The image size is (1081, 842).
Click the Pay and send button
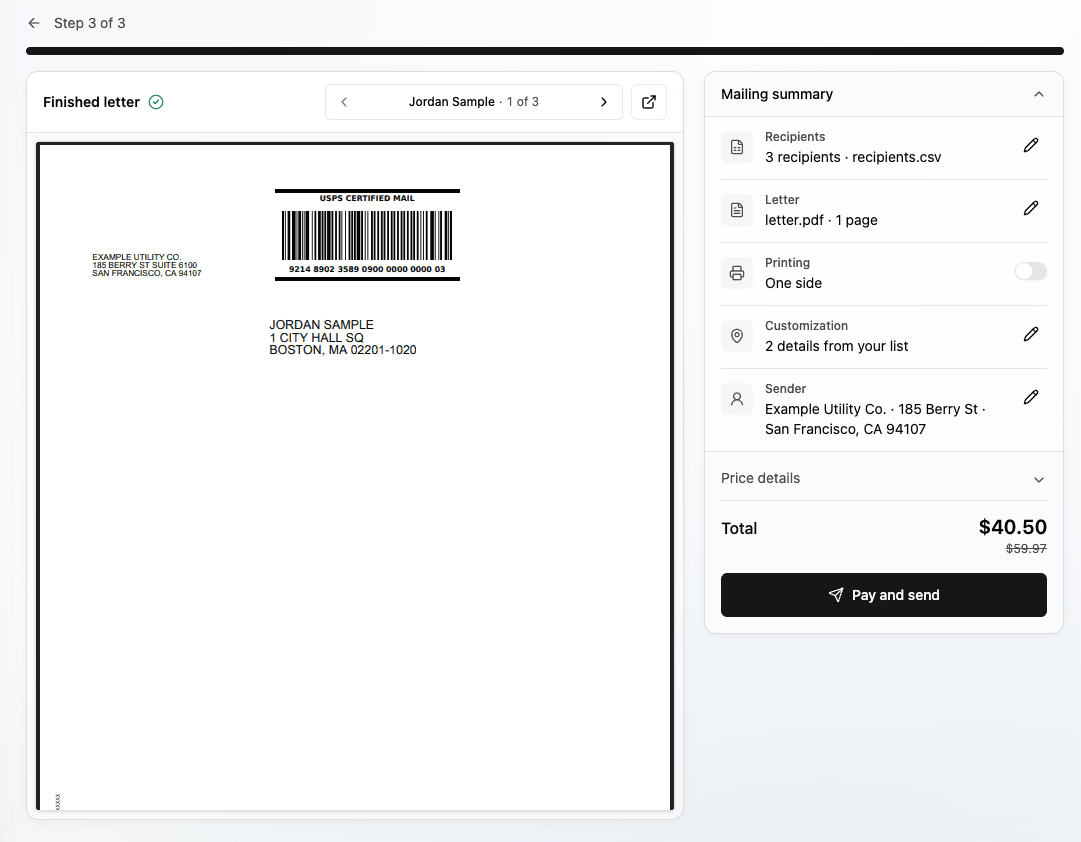pyautogui.click(x=884, y=595)
